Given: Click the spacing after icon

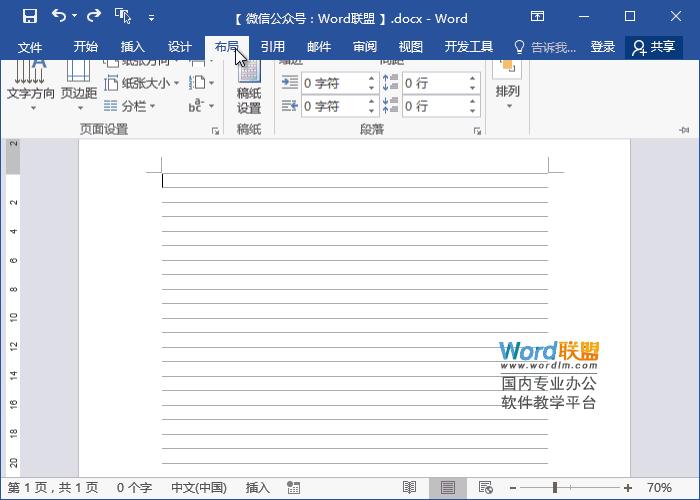Looking at the screenshot, I should point(391,106).
